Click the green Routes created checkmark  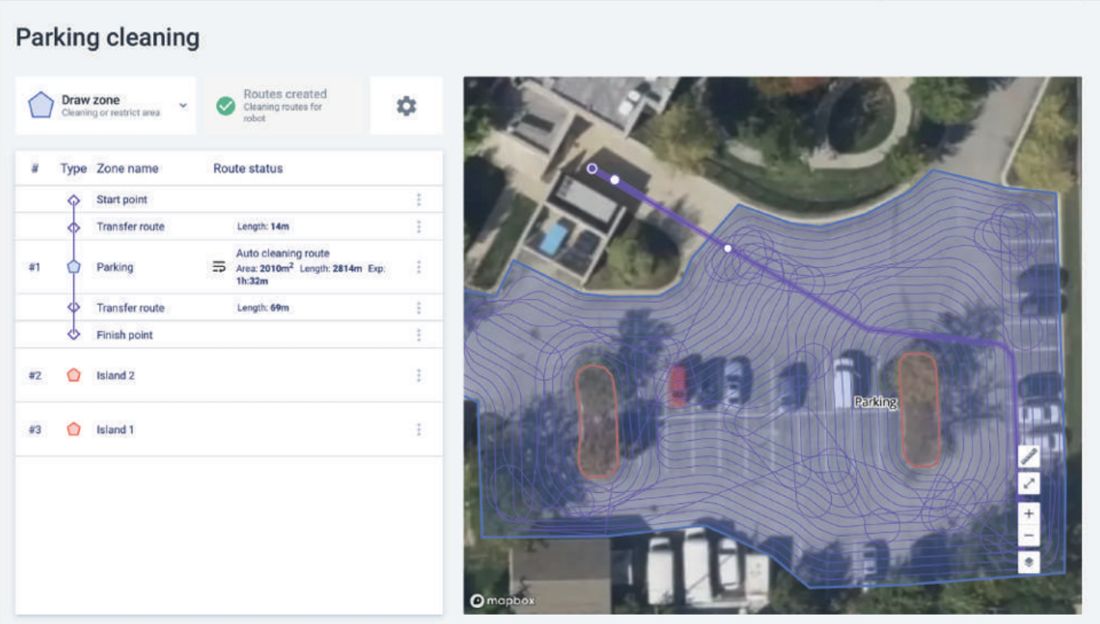point(226,106)
